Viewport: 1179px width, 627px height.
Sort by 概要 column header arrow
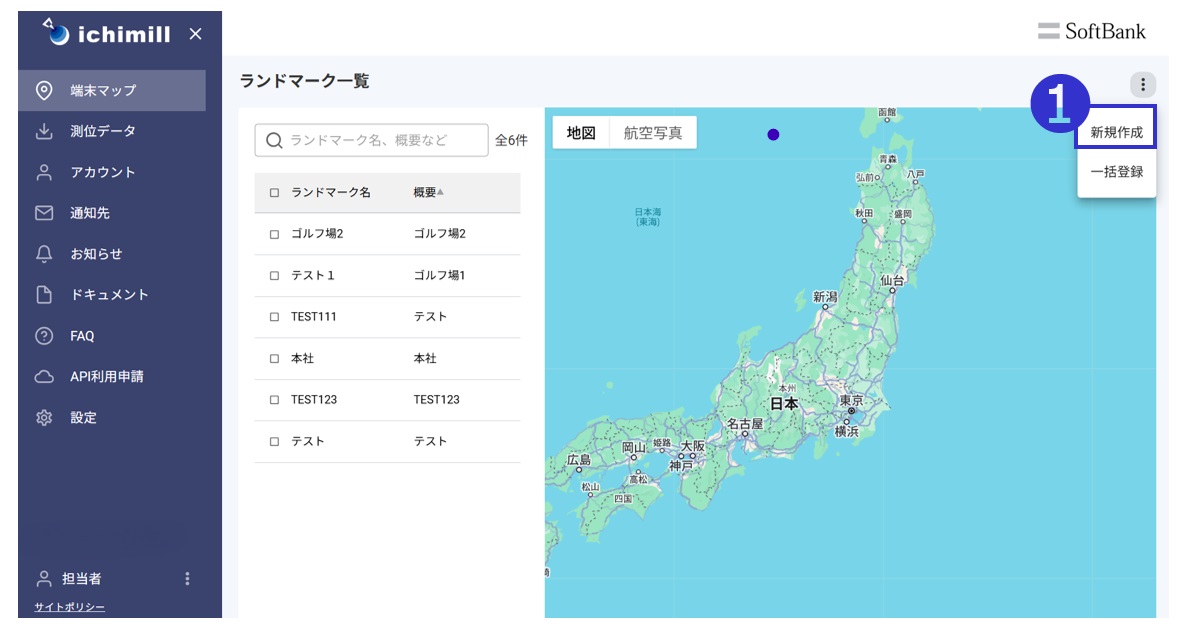click(440, 192)
